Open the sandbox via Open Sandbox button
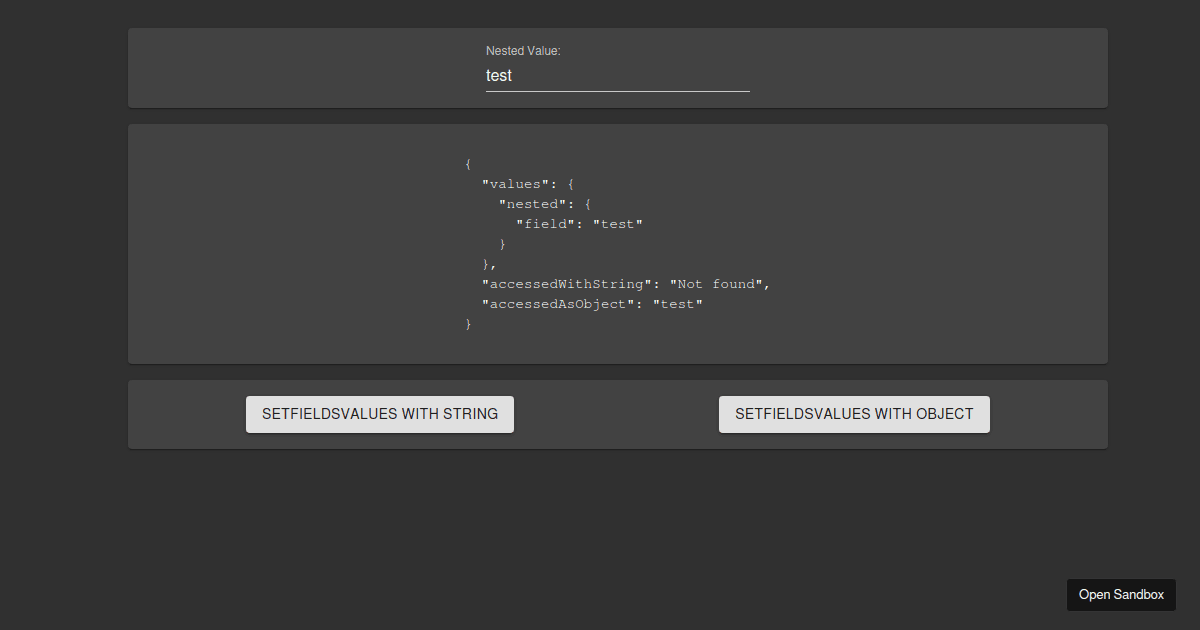The width and height of the screenshot is (1200, 630). [1121, 594]
